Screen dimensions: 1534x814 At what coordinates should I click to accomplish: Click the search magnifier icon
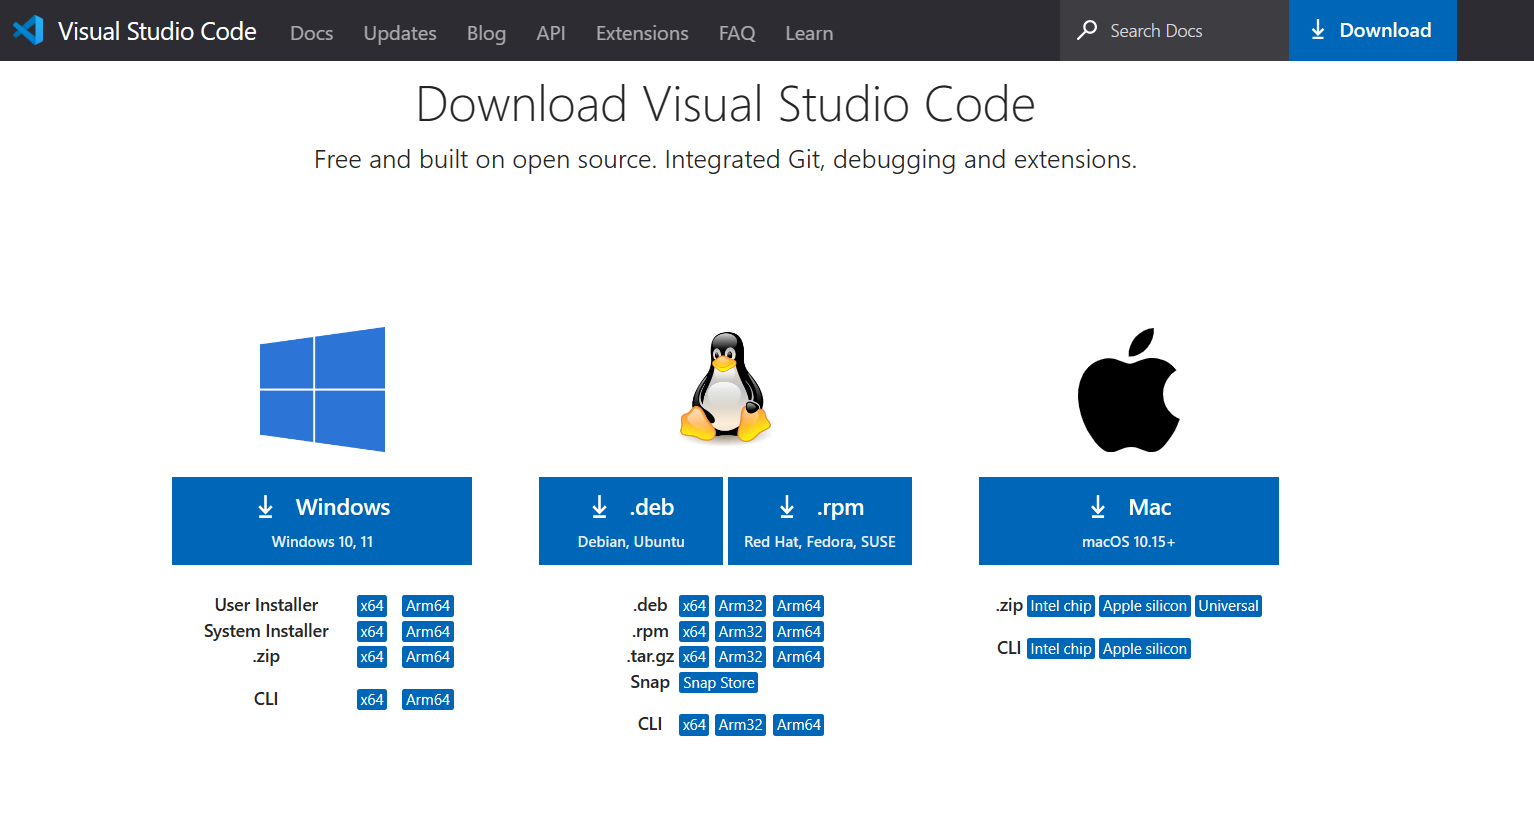pyautogui.click(x=1087, y=30)
